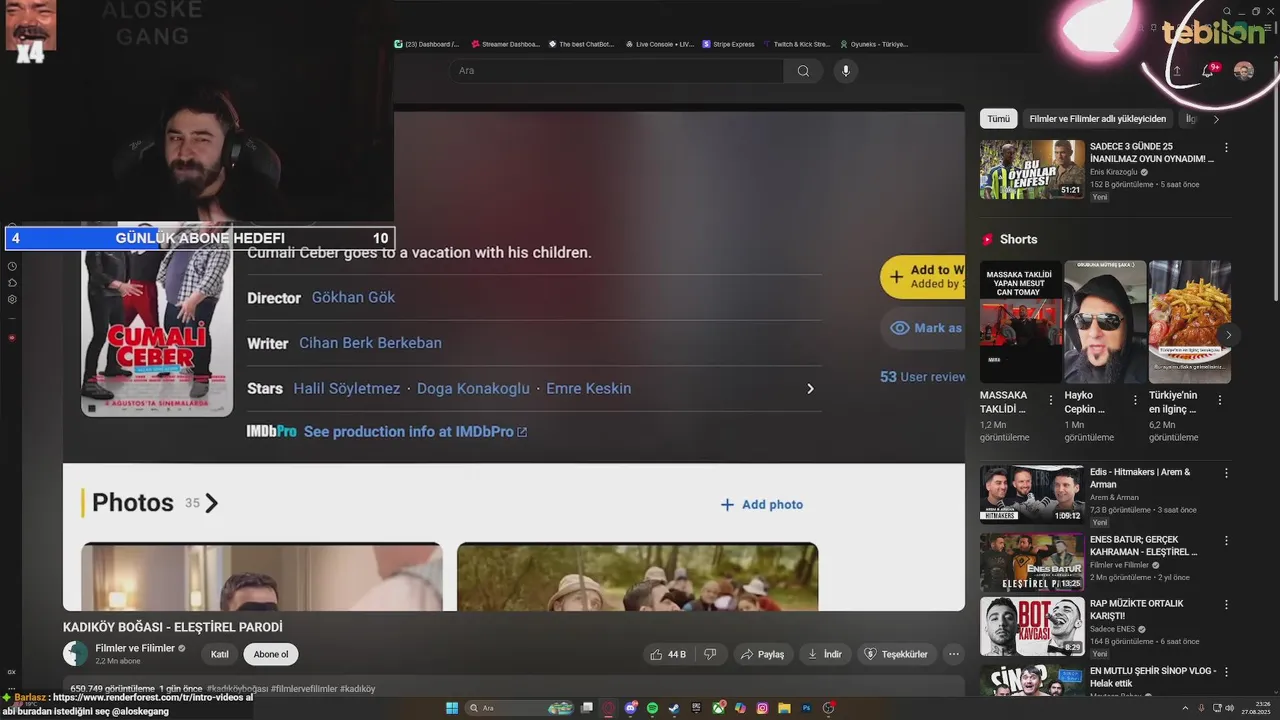This screenshot has width=1280, height=720.
Task: Click the Windows taskbar search box
Action: [520, 708]
